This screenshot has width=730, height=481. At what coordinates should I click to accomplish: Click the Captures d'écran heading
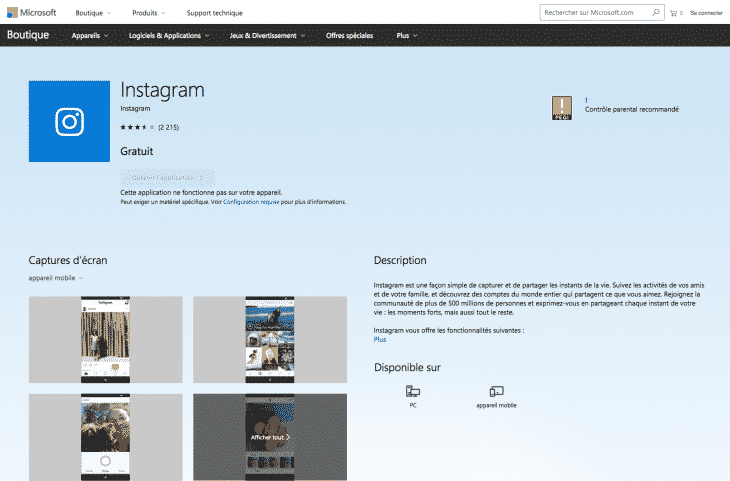pos(68,260)
